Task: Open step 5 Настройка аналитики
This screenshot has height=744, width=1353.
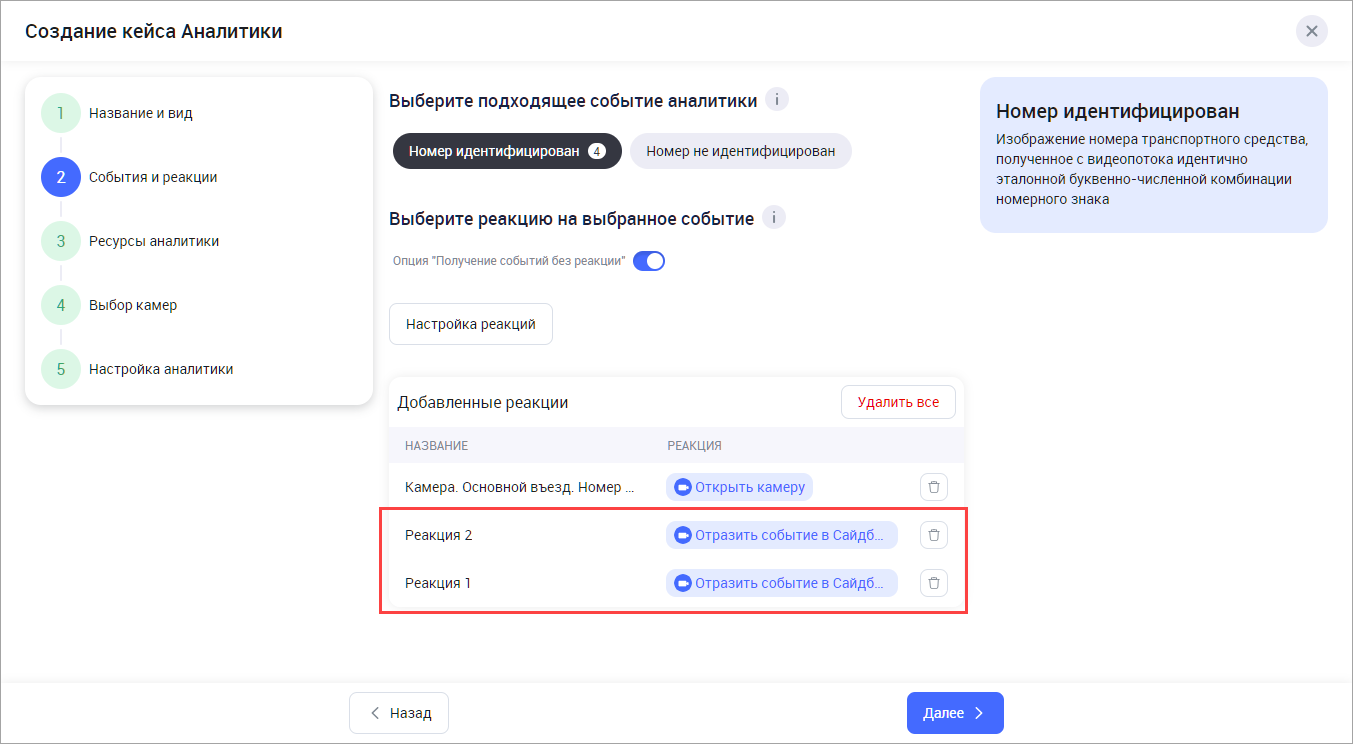Action: pyautogui.click(x=160, y=369)
